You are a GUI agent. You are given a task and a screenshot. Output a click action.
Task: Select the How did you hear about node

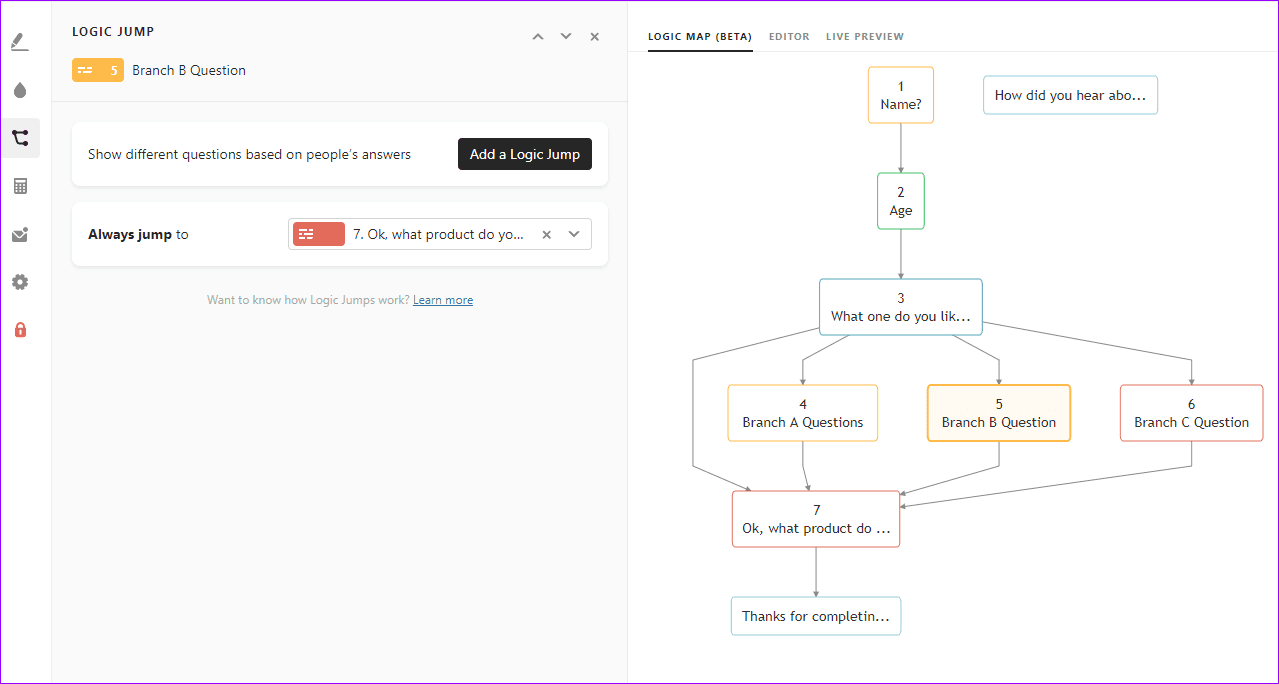[1070, 95]
